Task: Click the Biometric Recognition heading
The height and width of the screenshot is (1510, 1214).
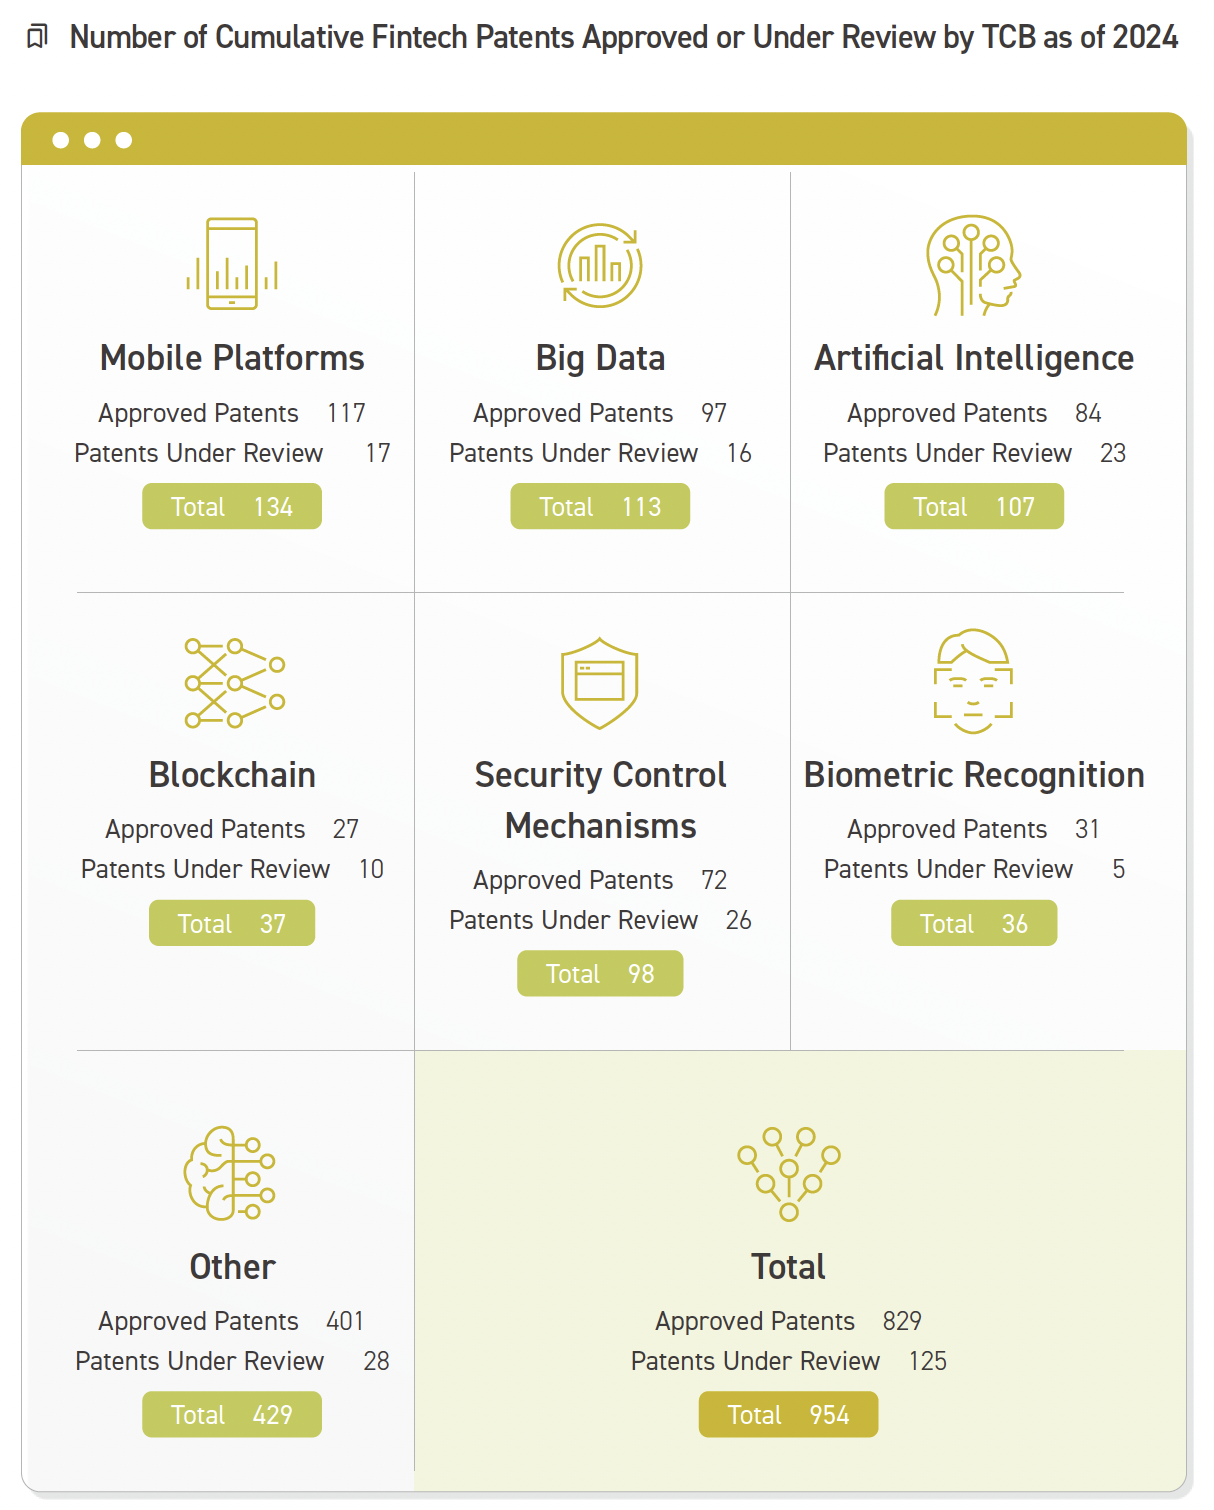Action: 974,775
